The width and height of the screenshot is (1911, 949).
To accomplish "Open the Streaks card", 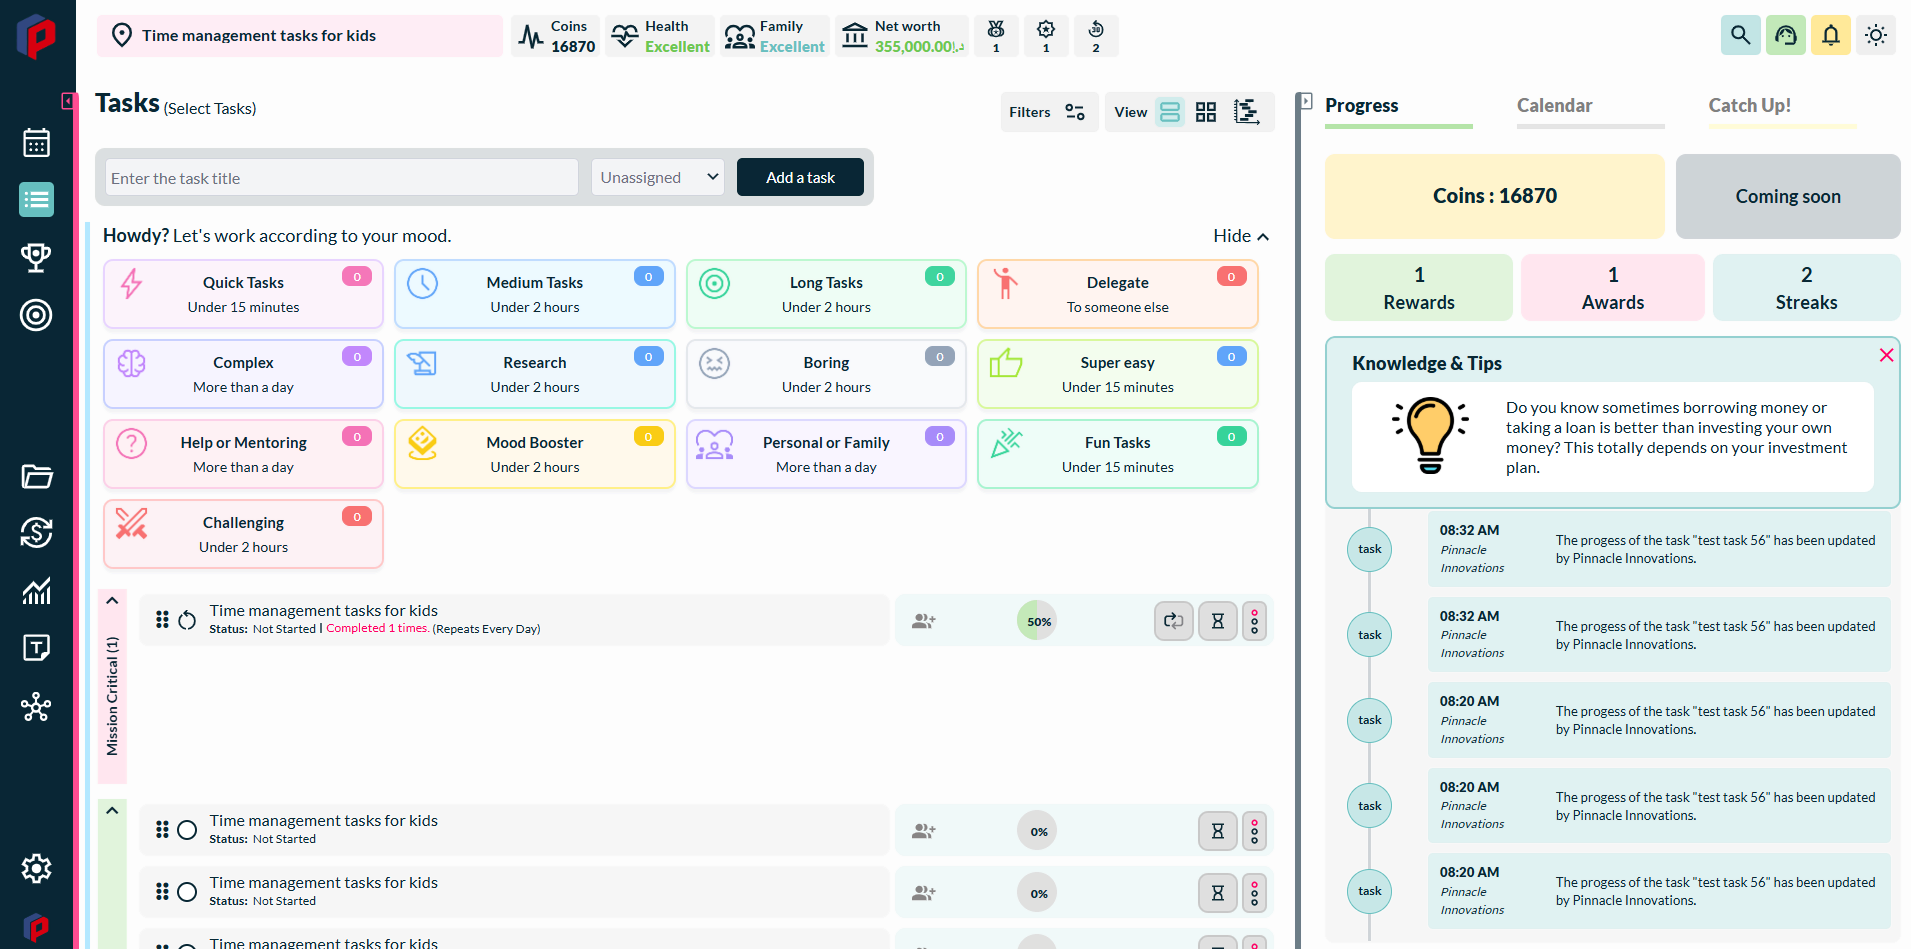I will coord(1807,288).
